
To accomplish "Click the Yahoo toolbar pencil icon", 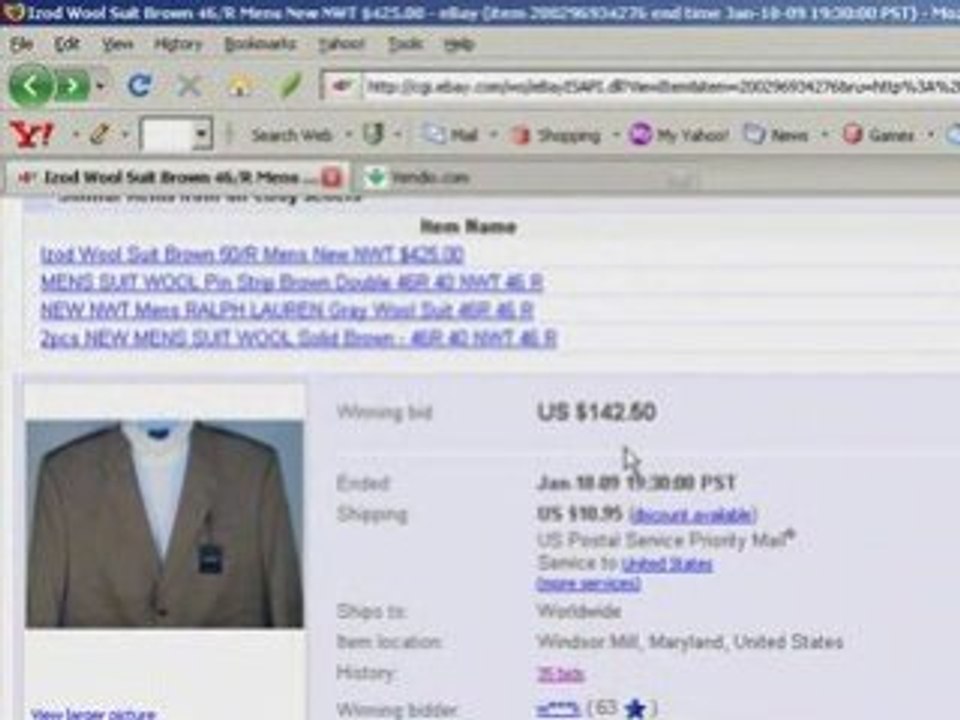I will click(100, 134).
